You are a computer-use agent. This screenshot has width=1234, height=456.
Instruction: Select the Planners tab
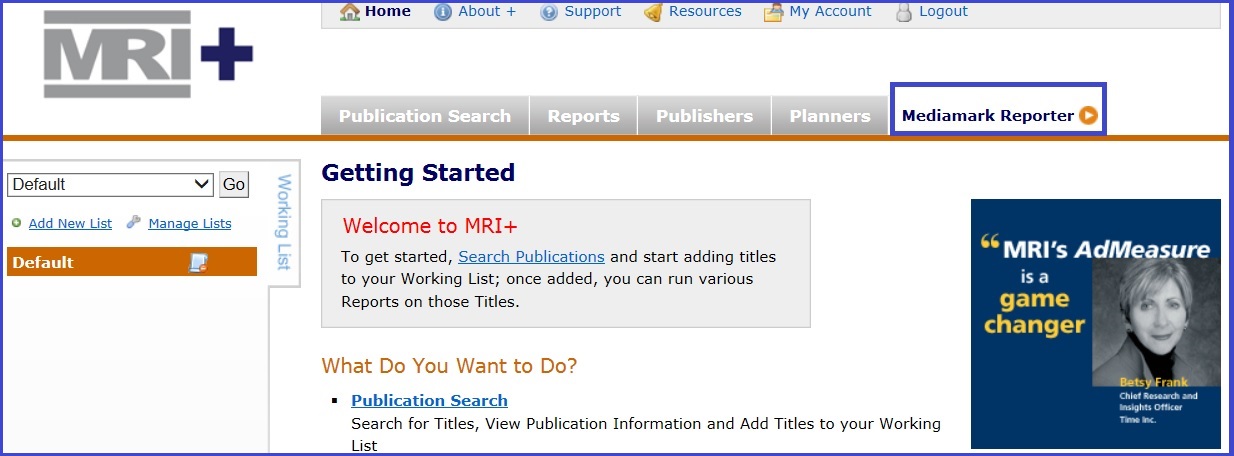(x=830, y=116)
